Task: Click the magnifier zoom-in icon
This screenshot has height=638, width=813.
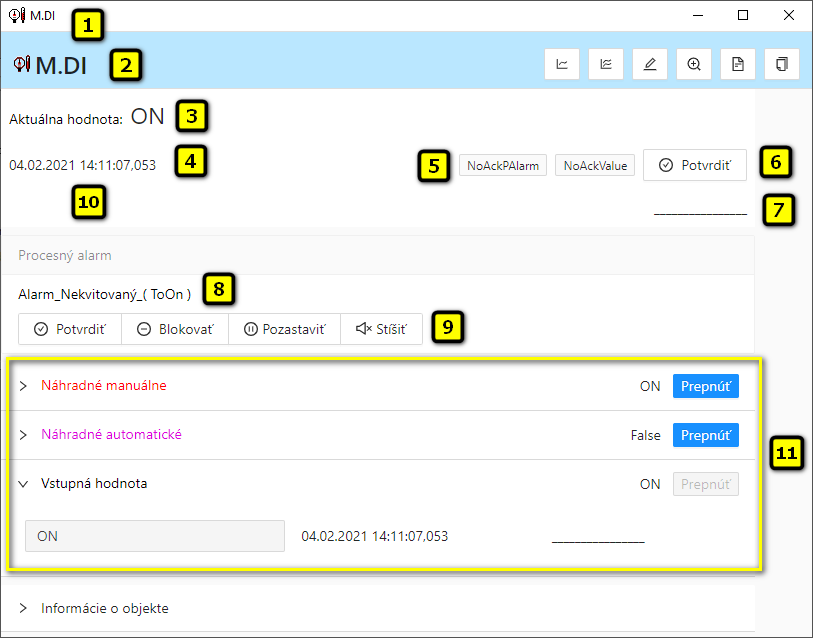Action: pyautogui.click(x=694, y=64)
